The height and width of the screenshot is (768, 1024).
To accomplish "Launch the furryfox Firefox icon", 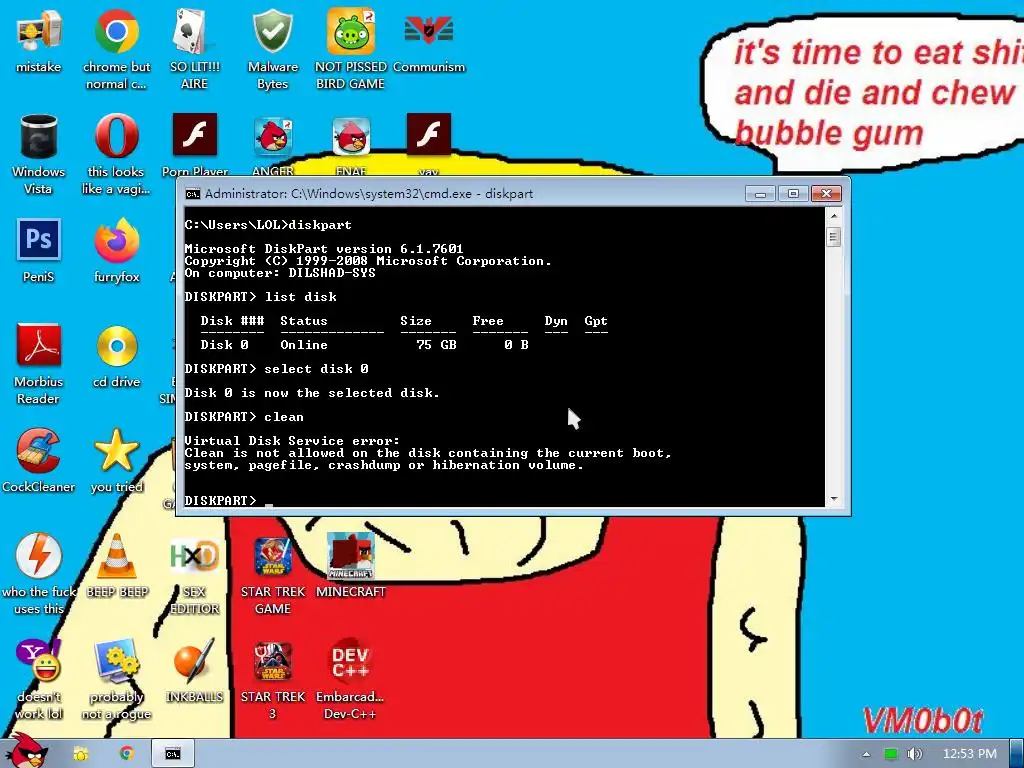I will click(x=116, y=251).
